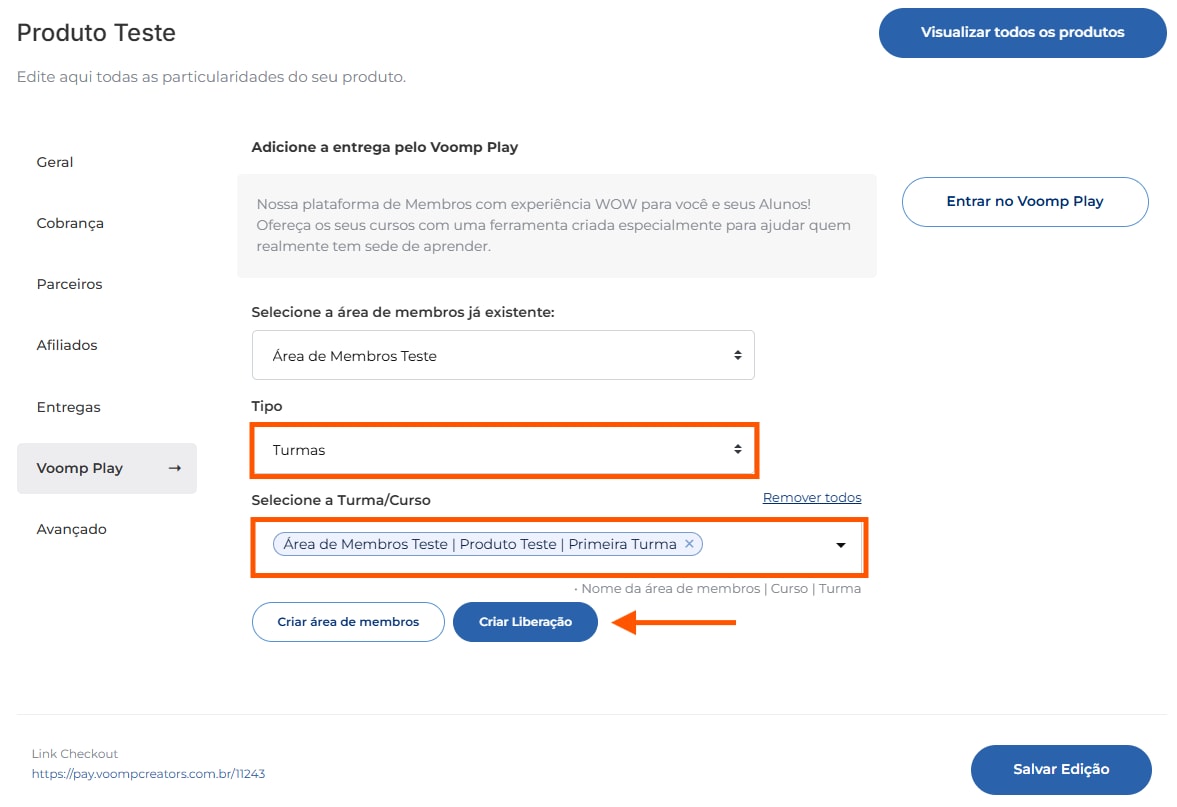
Task: Click the arrow icon beside Voomp Play
Action: click(175, 468)
